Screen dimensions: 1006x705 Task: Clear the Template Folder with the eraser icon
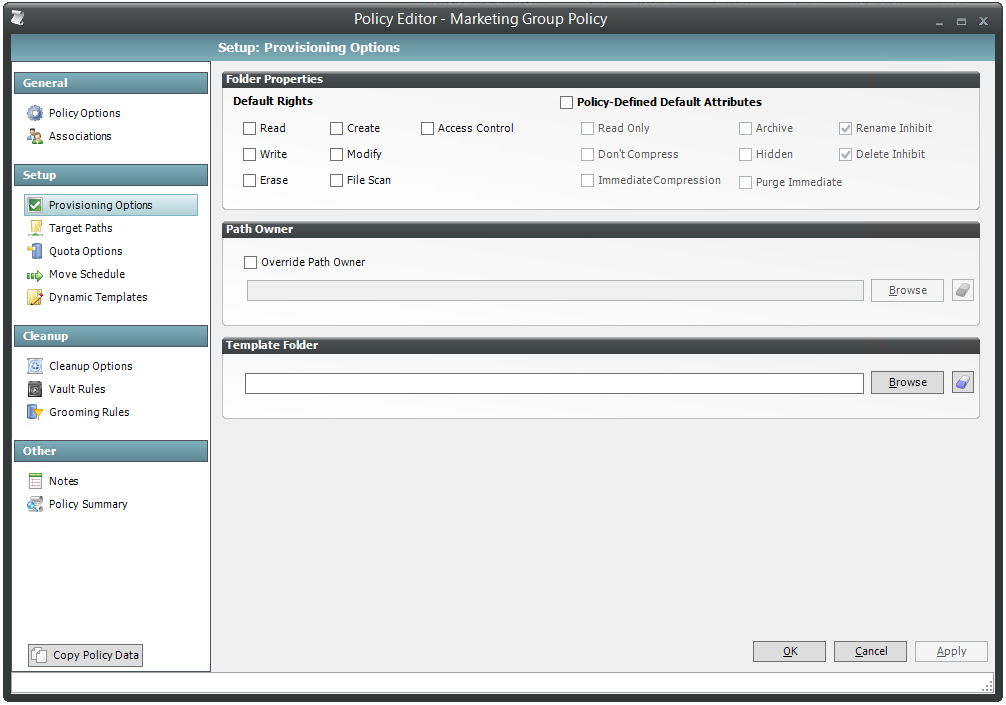coord(962,382)
